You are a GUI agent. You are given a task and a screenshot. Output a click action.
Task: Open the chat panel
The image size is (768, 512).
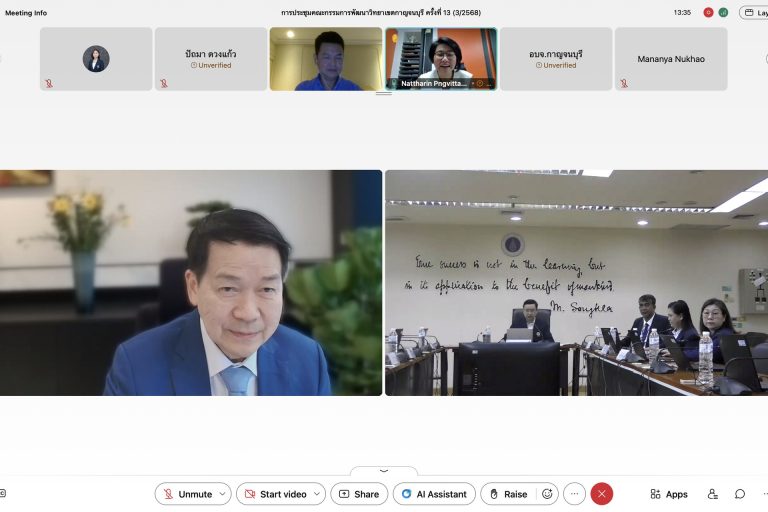tap(740, 494)
